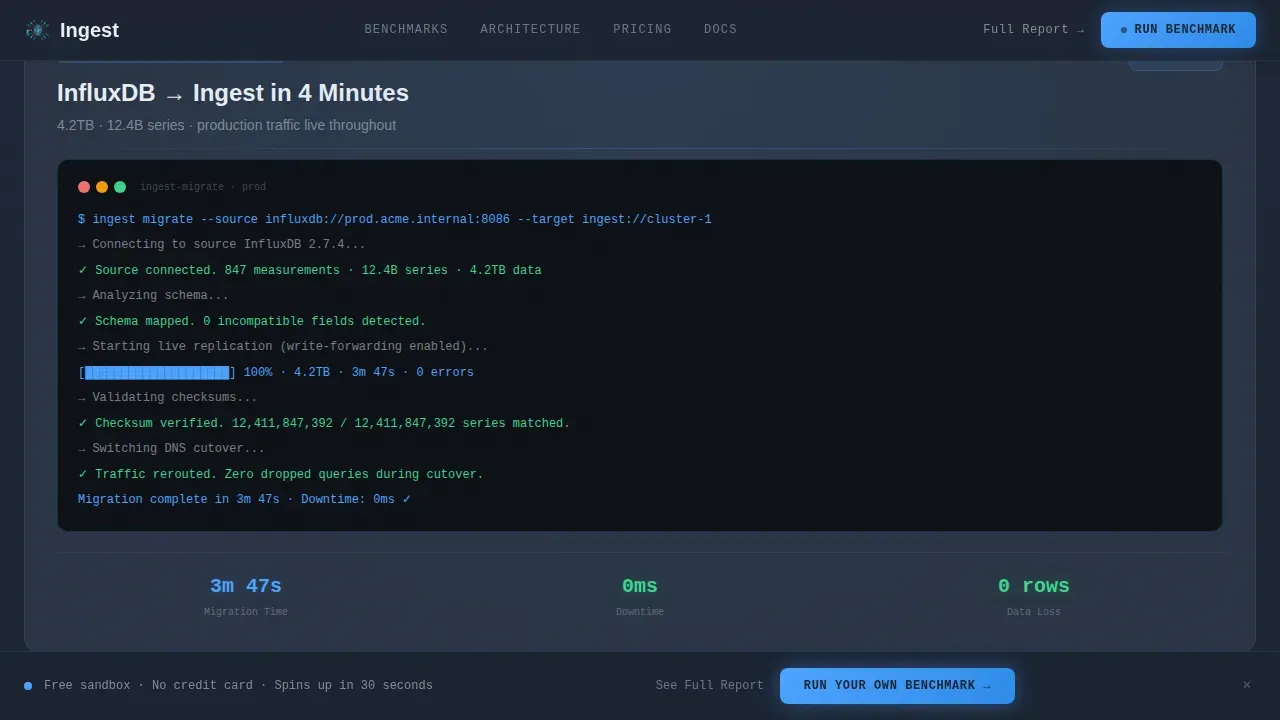Go to the Pricing page
The height and width of the screenshot is (720, 1280).
[x=642, y=29]
